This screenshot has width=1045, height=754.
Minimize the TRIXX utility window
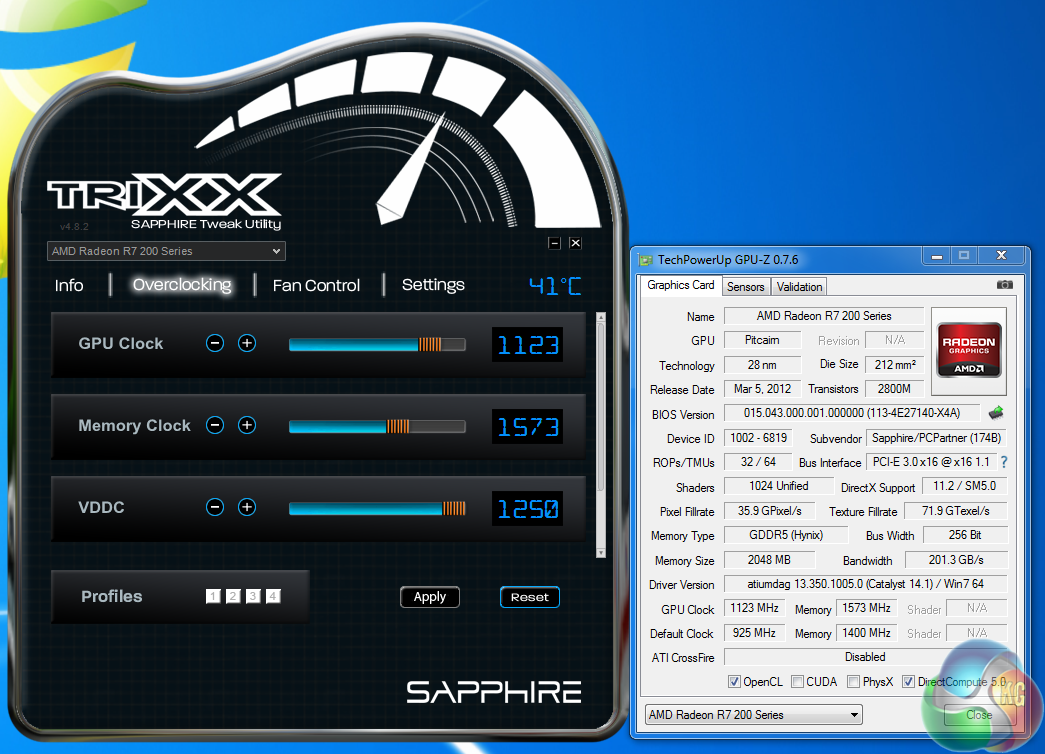[554, 243]
